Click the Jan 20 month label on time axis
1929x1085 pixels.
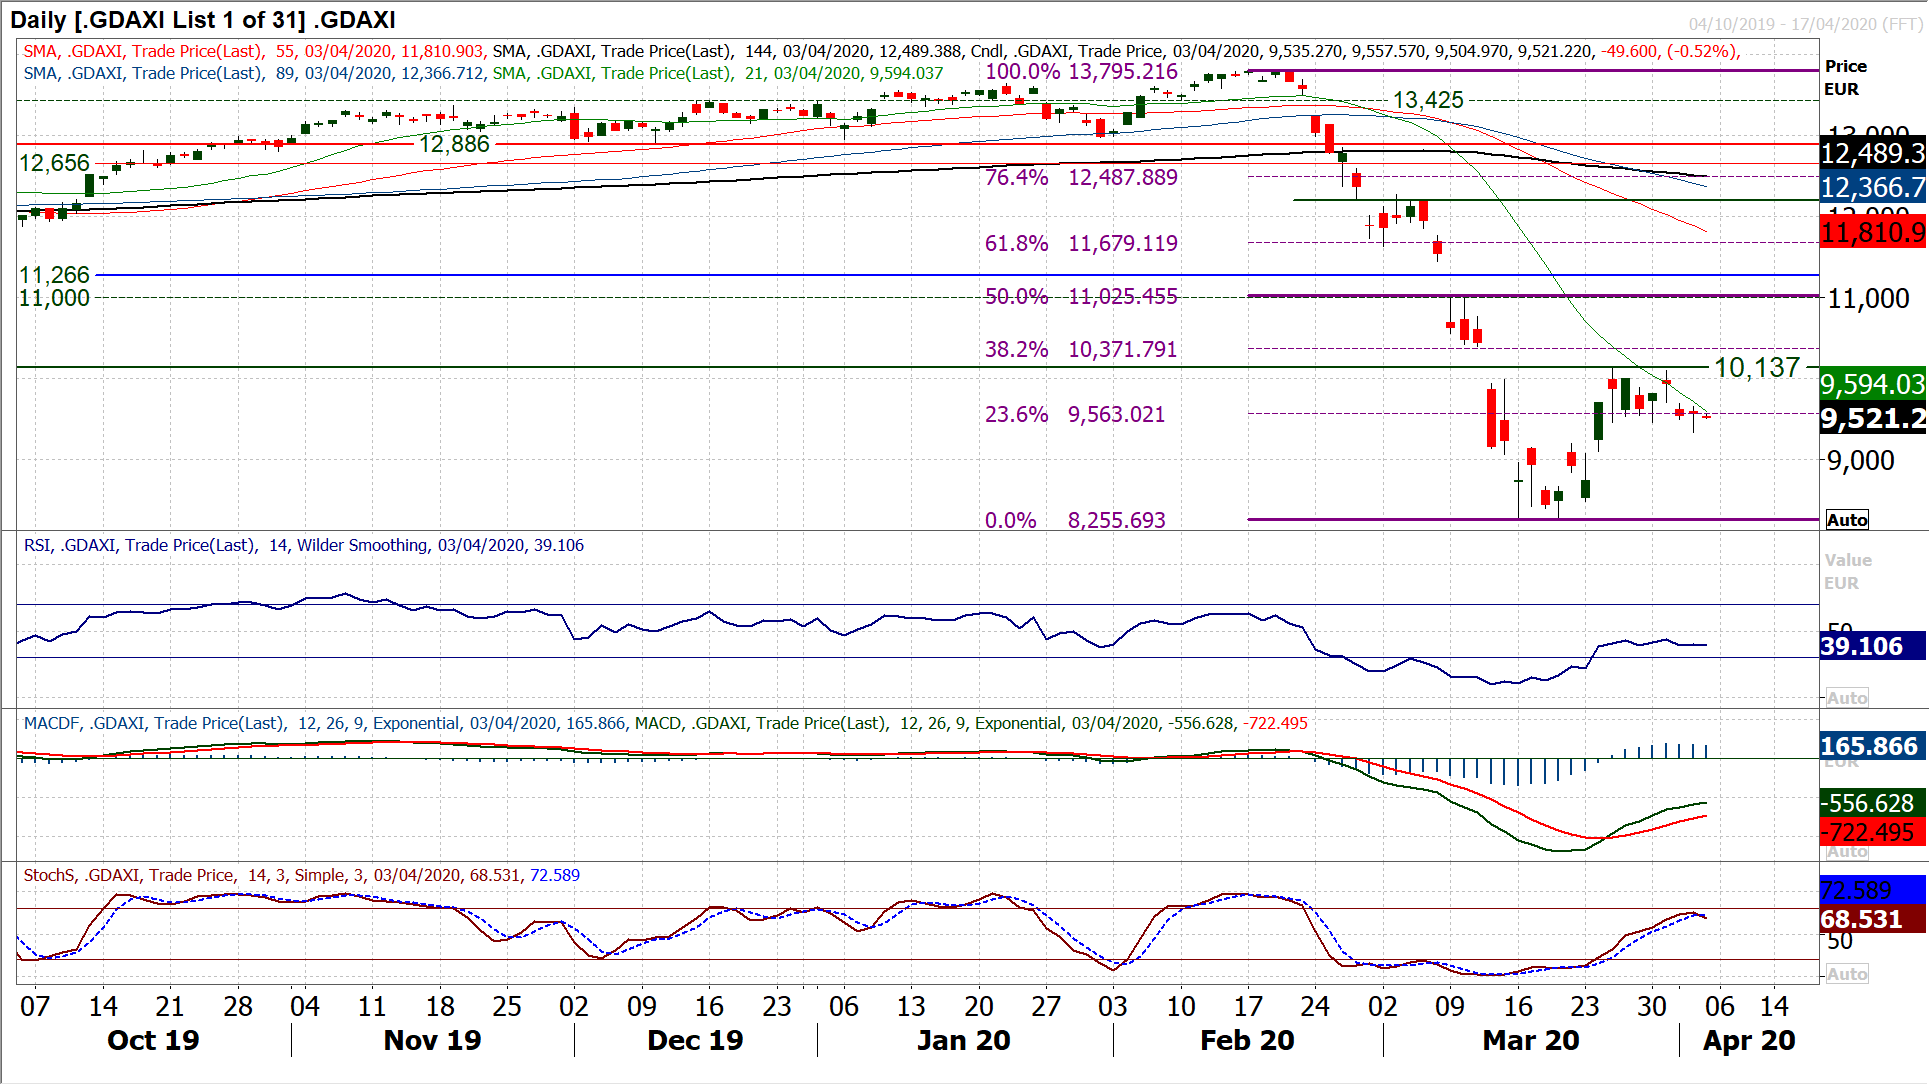[964, 1041]
